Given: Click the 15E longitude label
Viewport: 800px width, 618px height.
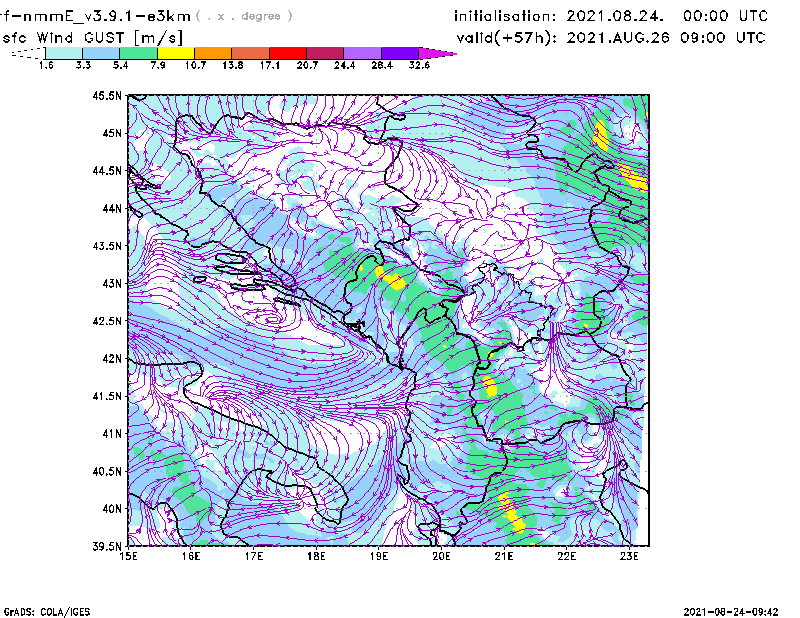Looking at the screenshot, I should [128, 556].
